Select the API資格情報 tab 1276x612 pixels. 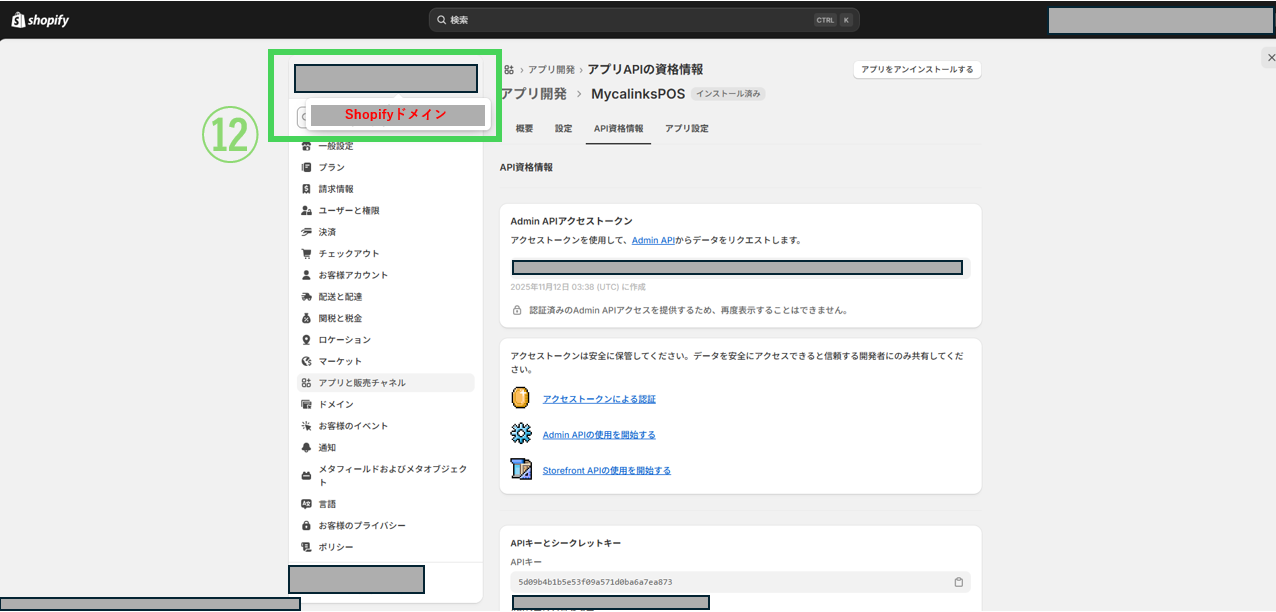618,129
